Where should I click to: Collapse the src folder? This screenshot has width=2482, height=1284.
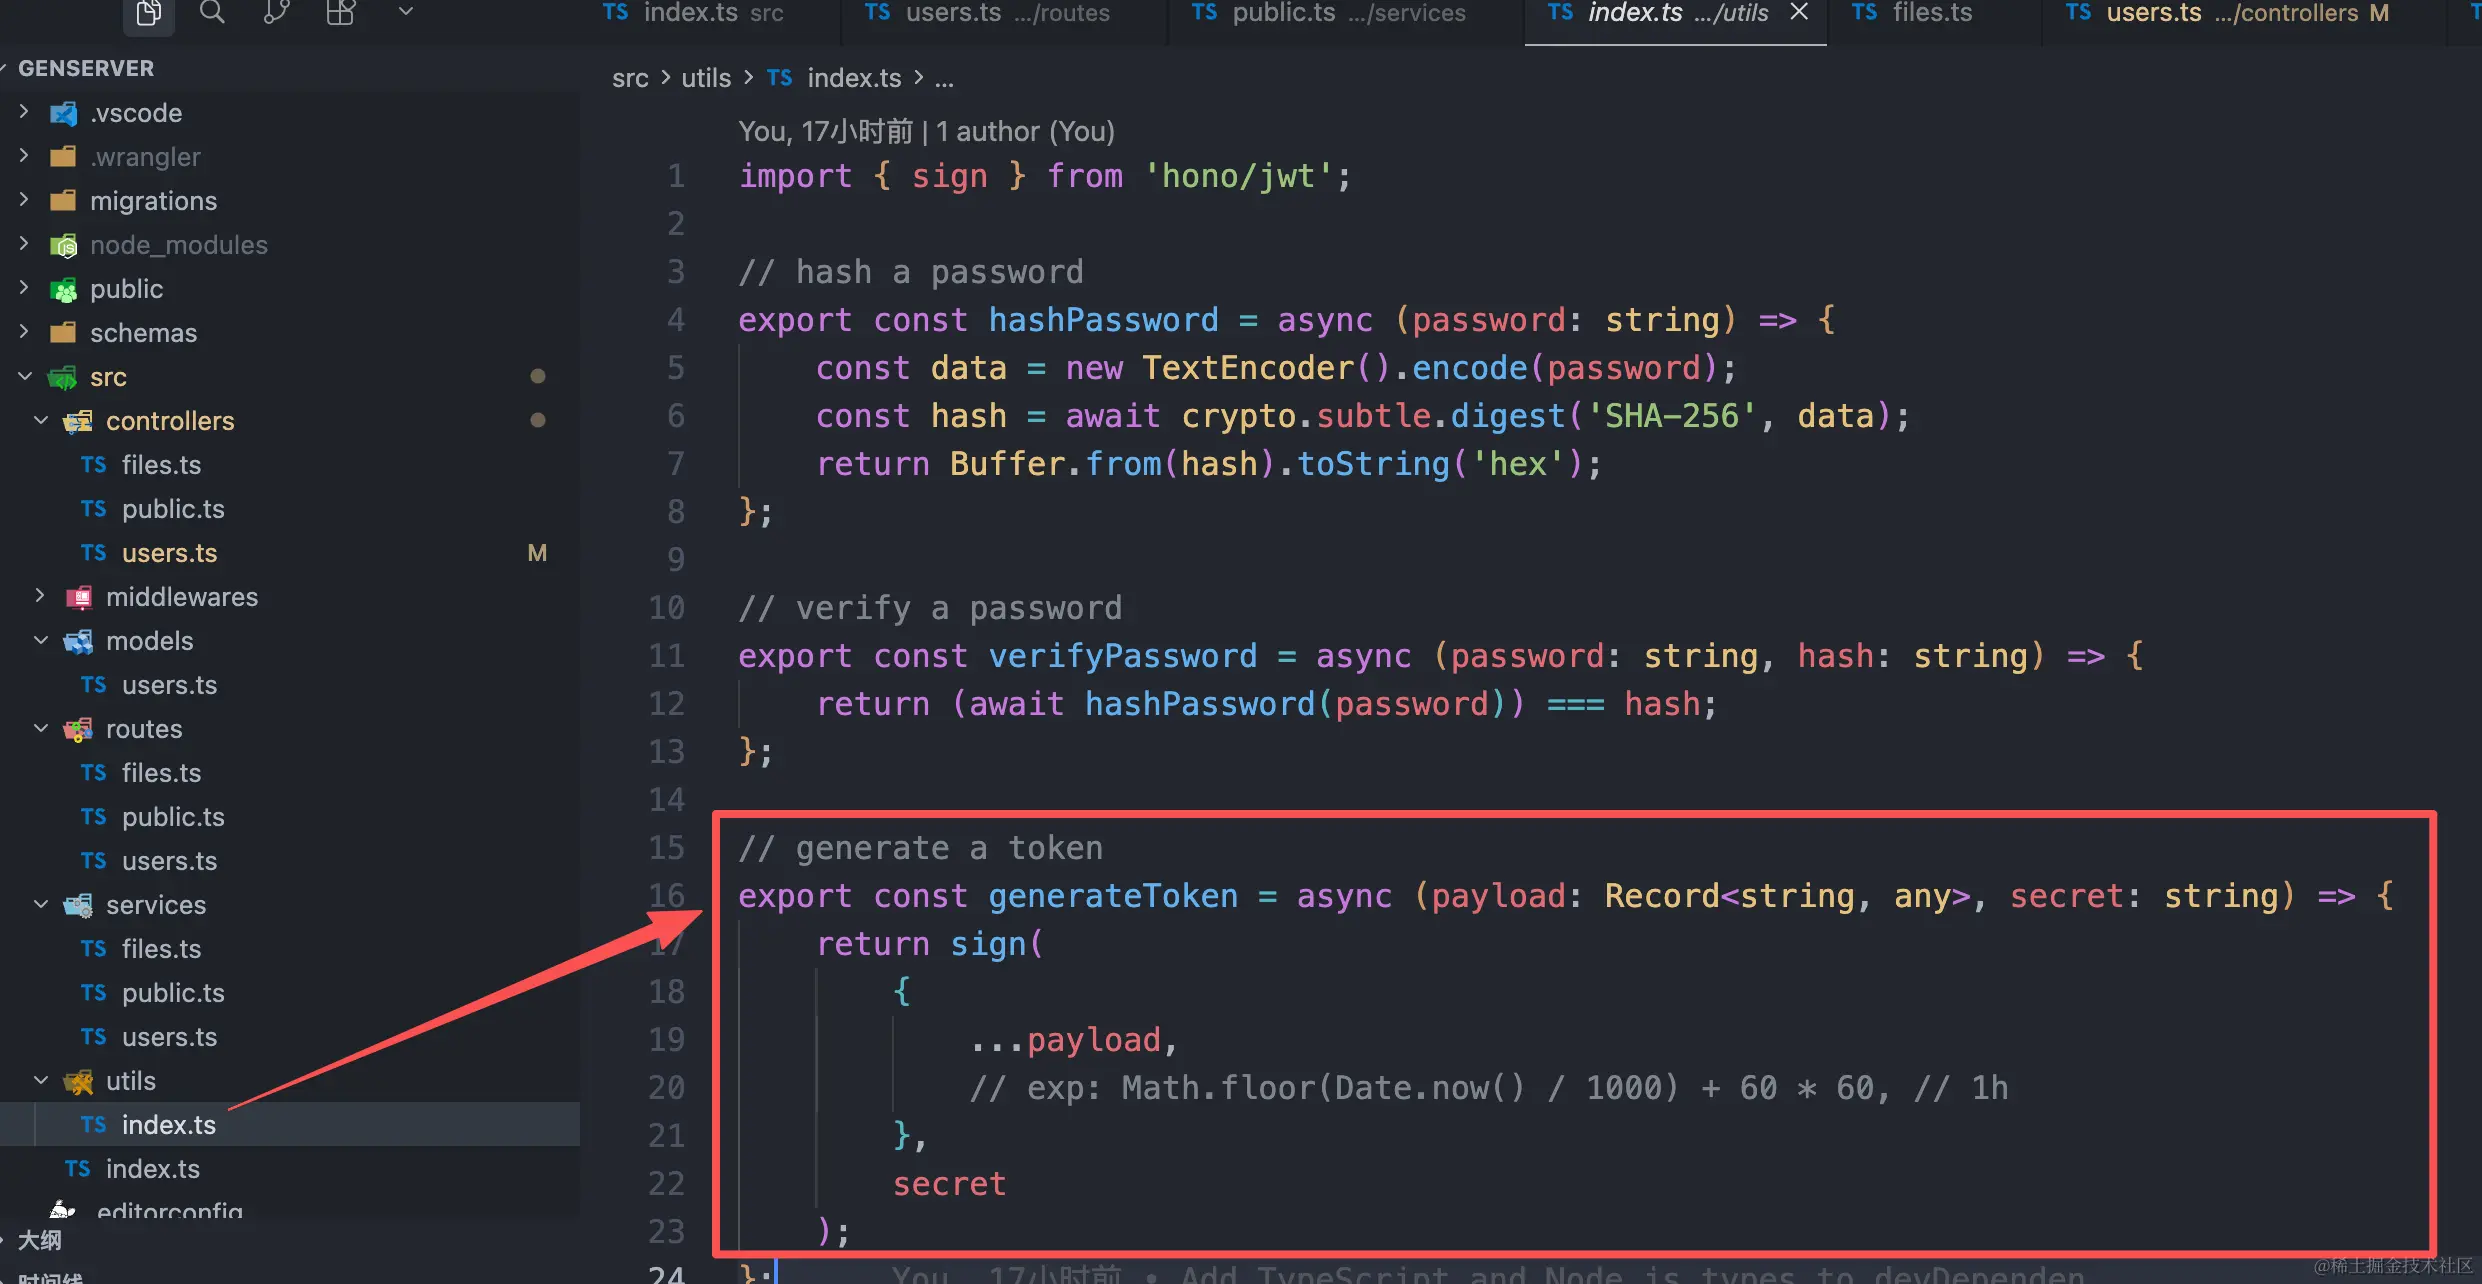point(25,377)
